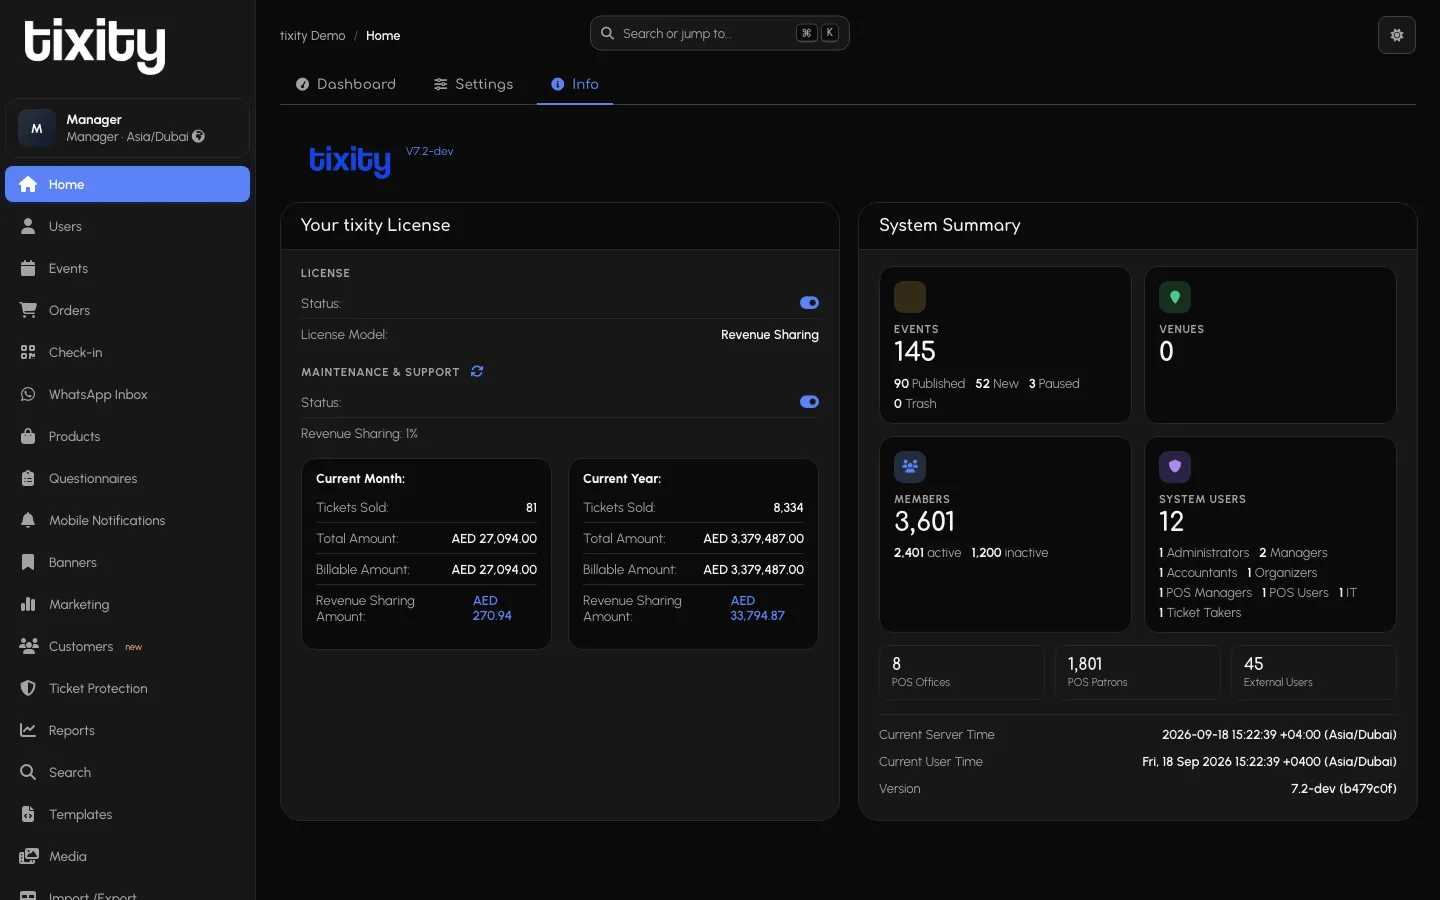Click the Home breadcrumb
1440x900 pixels.
(x=383, y=35)
